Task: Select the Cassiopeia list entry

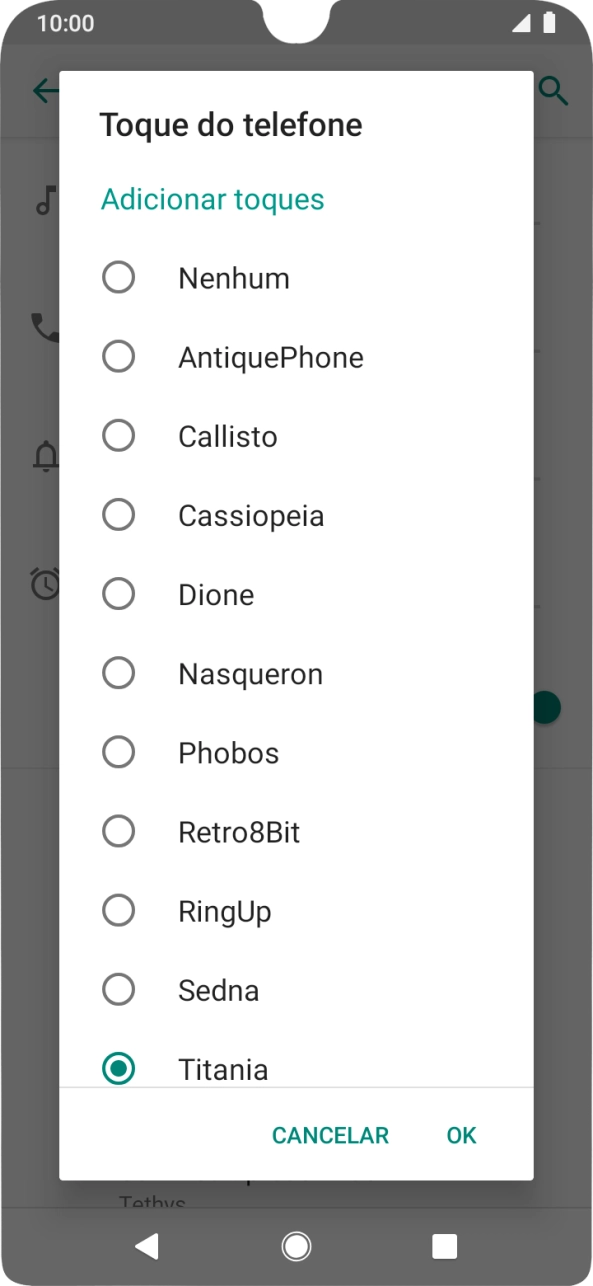Action: pyautogui.click(x=251, y=514)
